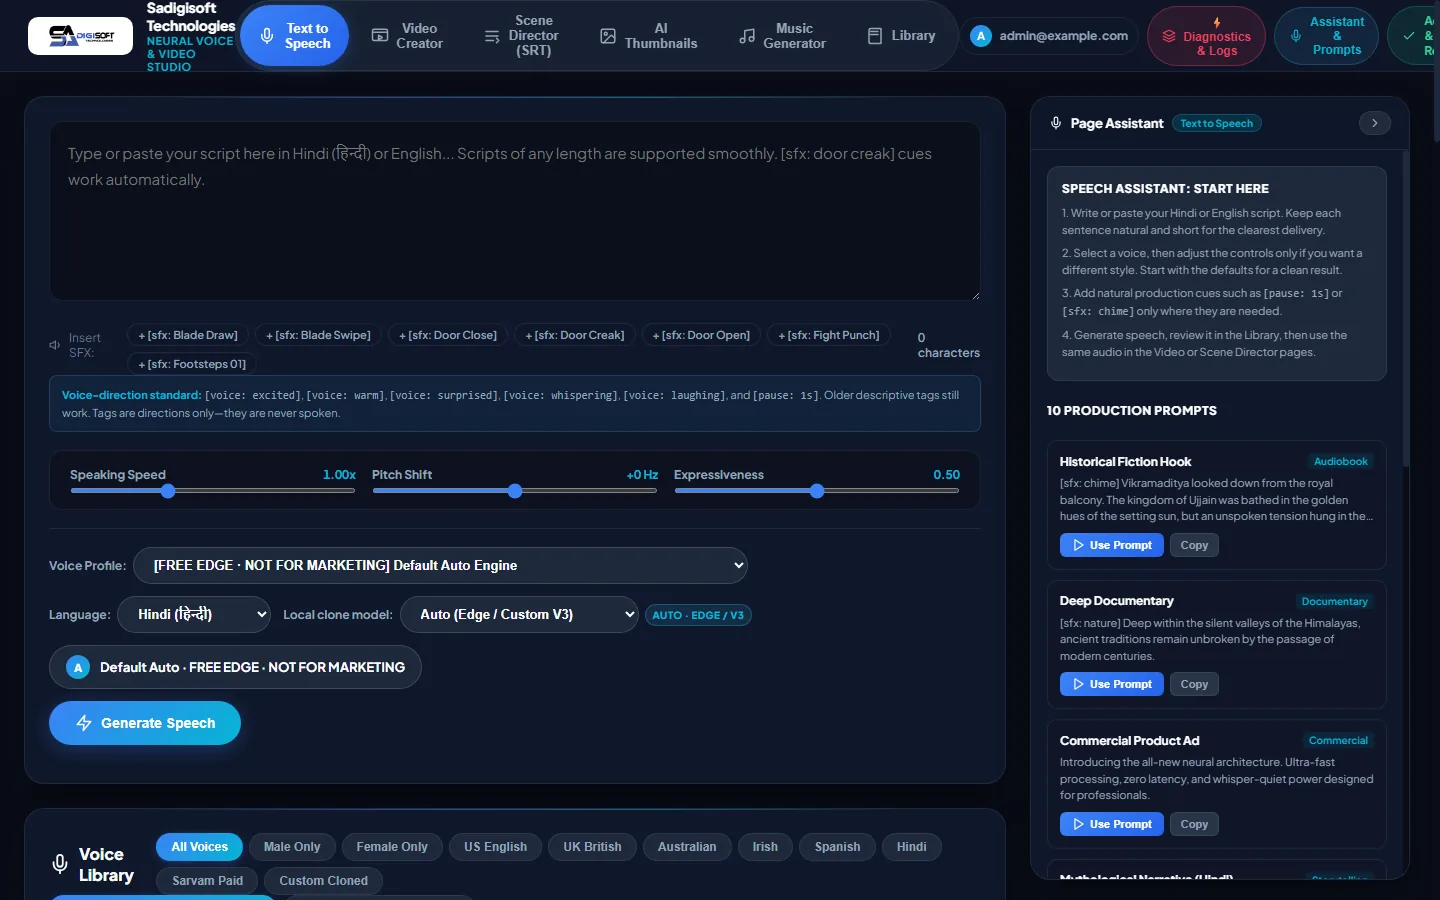Click the speaker icon beside Insert SFX
Screen dimensions: 1440x900
(x=55, y=345)
